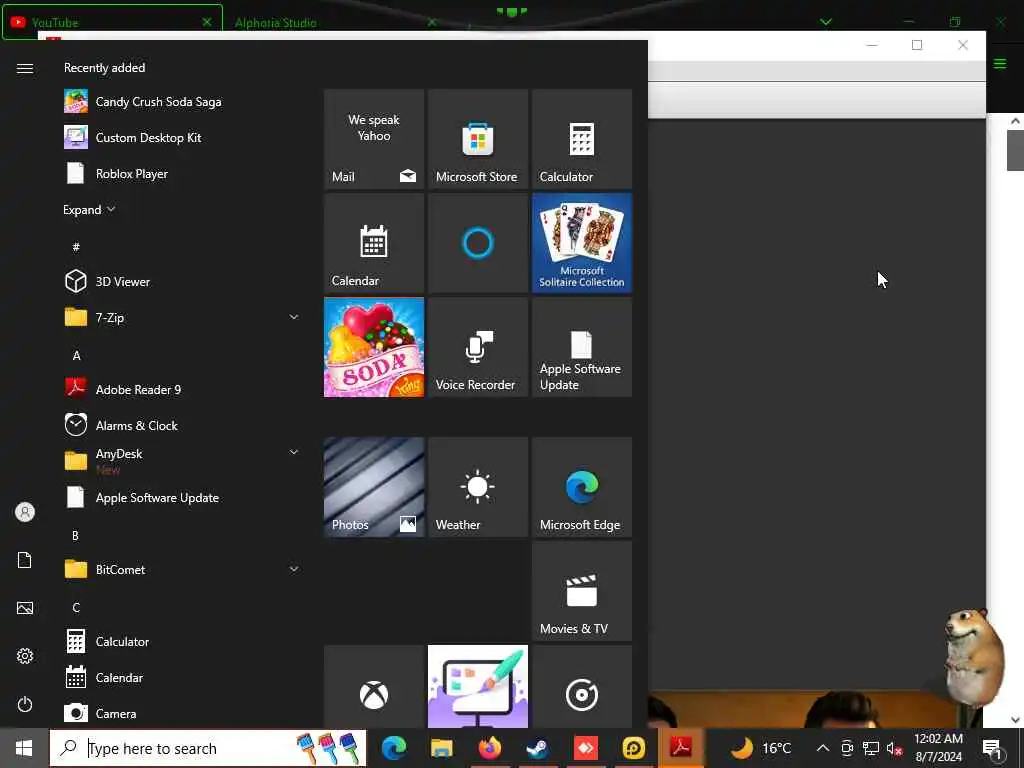The width and height of the screenshot is (1024, 768).
Task: Expand the 7-Zip folder
Action: (x=182, y=317)
